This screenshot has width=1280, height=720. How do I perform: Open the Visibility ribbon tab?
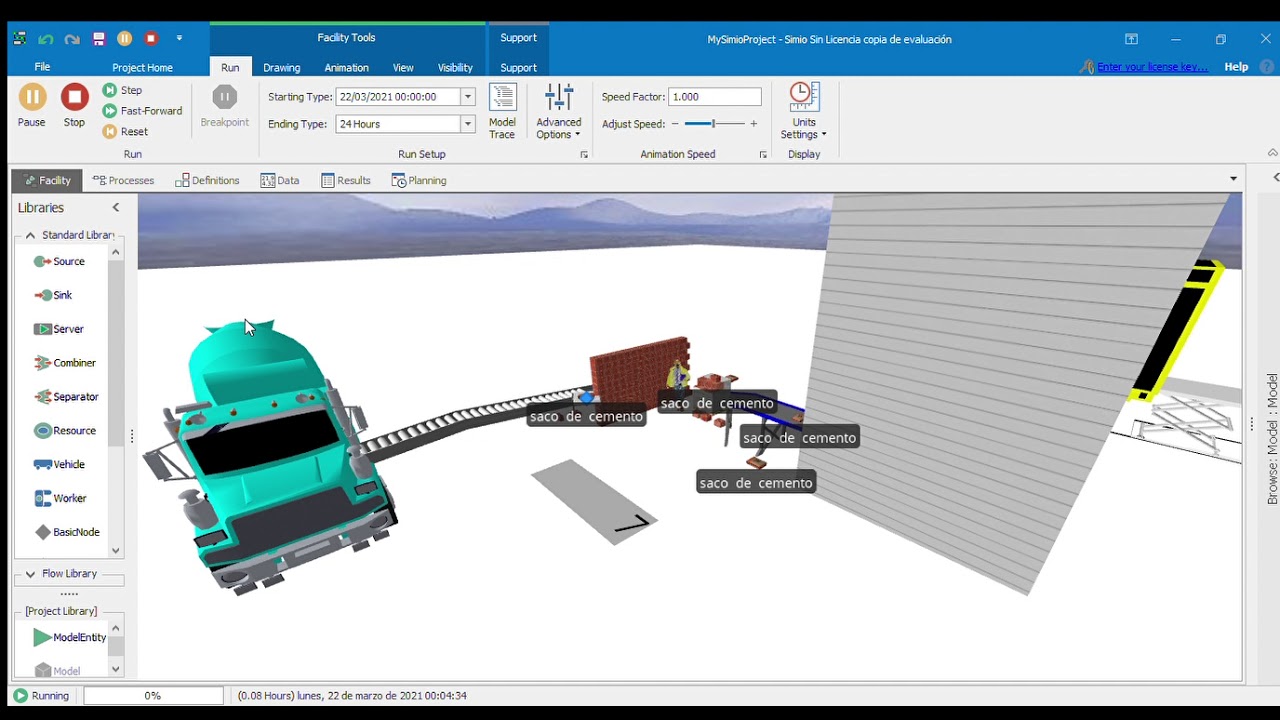(455, 68)
